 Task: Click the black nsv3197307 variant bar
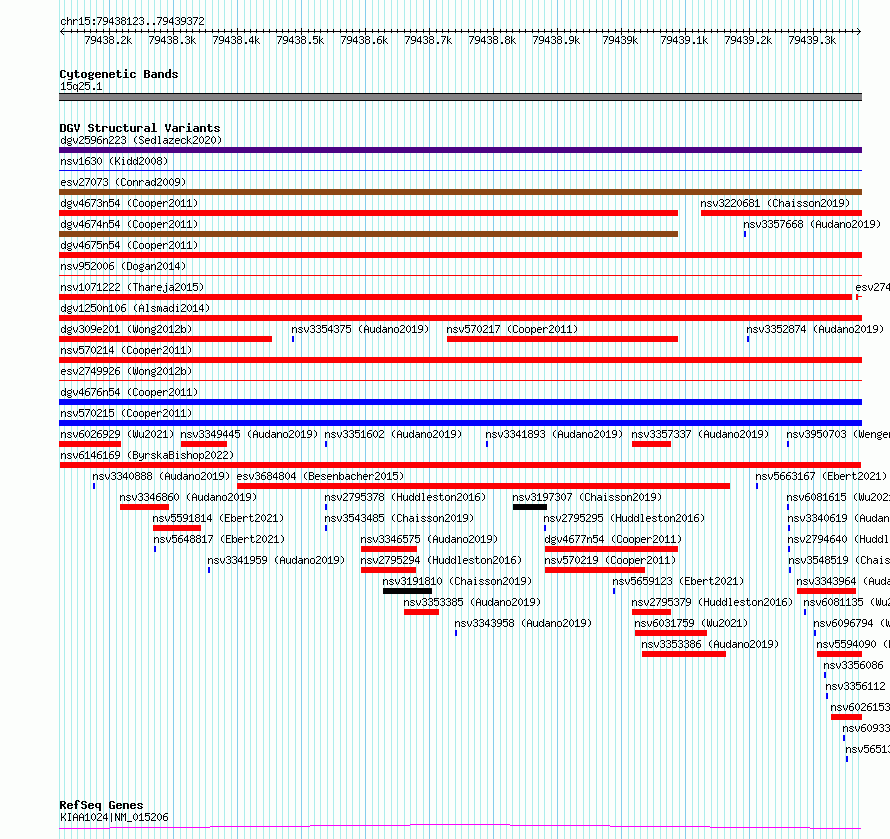point(530,507)
